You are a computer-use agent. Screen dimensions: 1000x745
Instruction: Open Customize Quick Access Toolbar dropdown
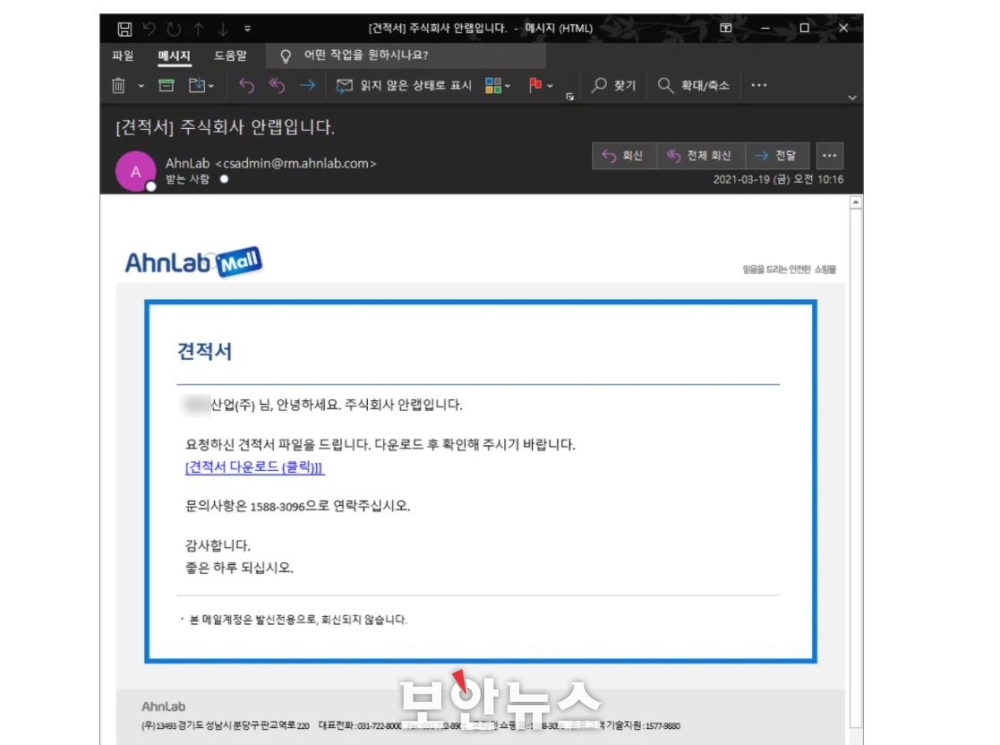(x=247, y=29)
